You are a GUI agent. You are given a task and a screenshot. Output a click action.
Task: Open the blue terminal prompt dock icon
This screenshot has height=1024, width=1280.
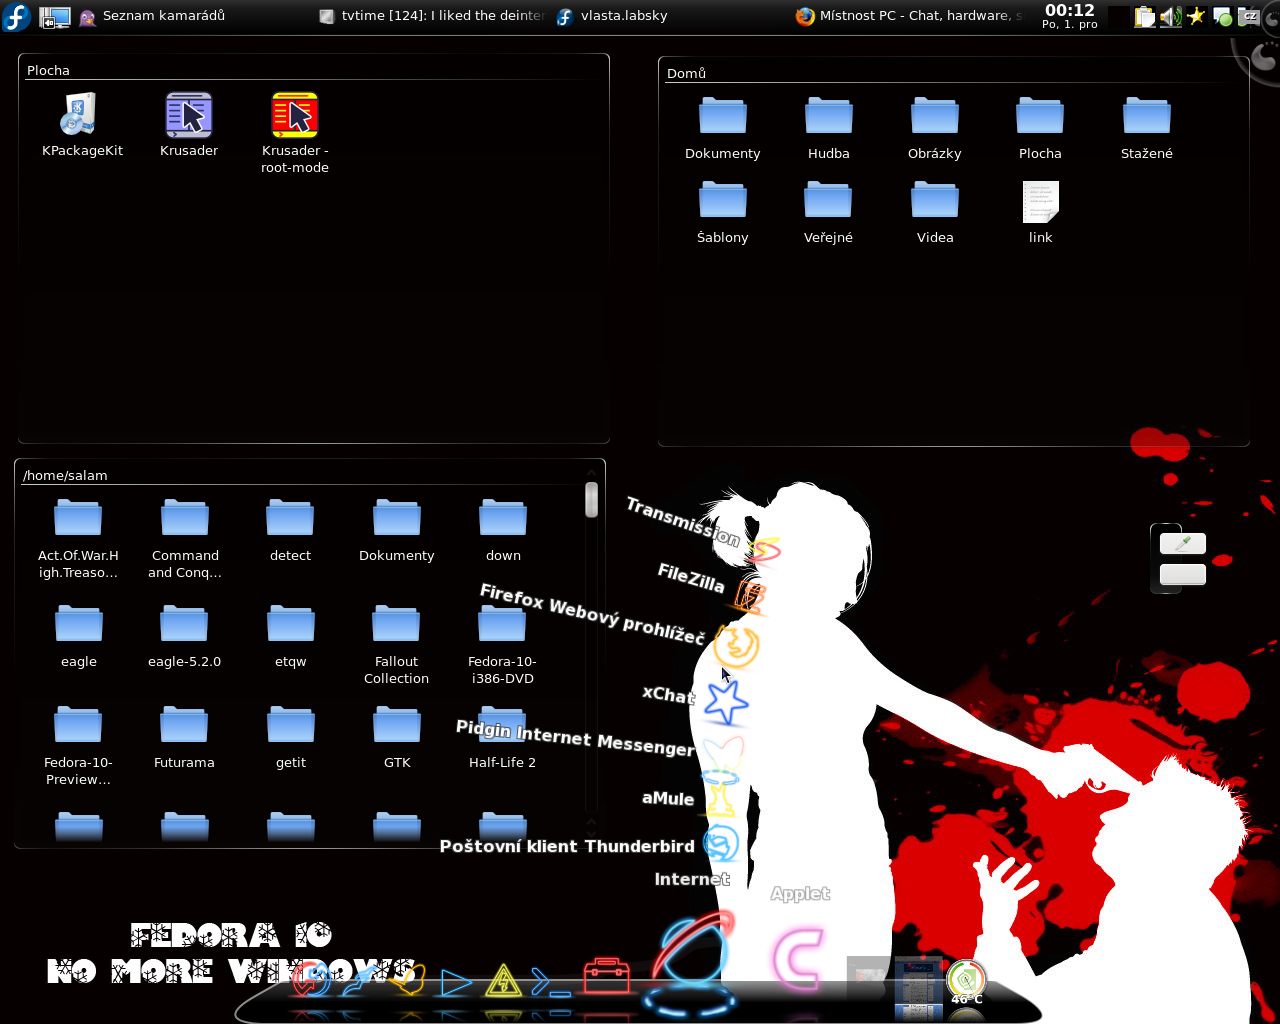[551, 983]
